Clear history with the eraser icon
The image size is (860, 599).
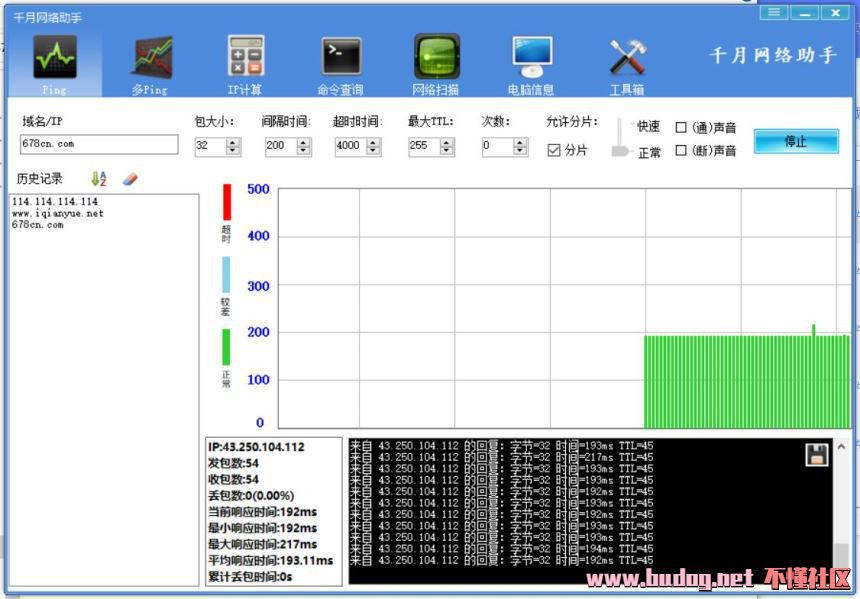click(129, 179)
